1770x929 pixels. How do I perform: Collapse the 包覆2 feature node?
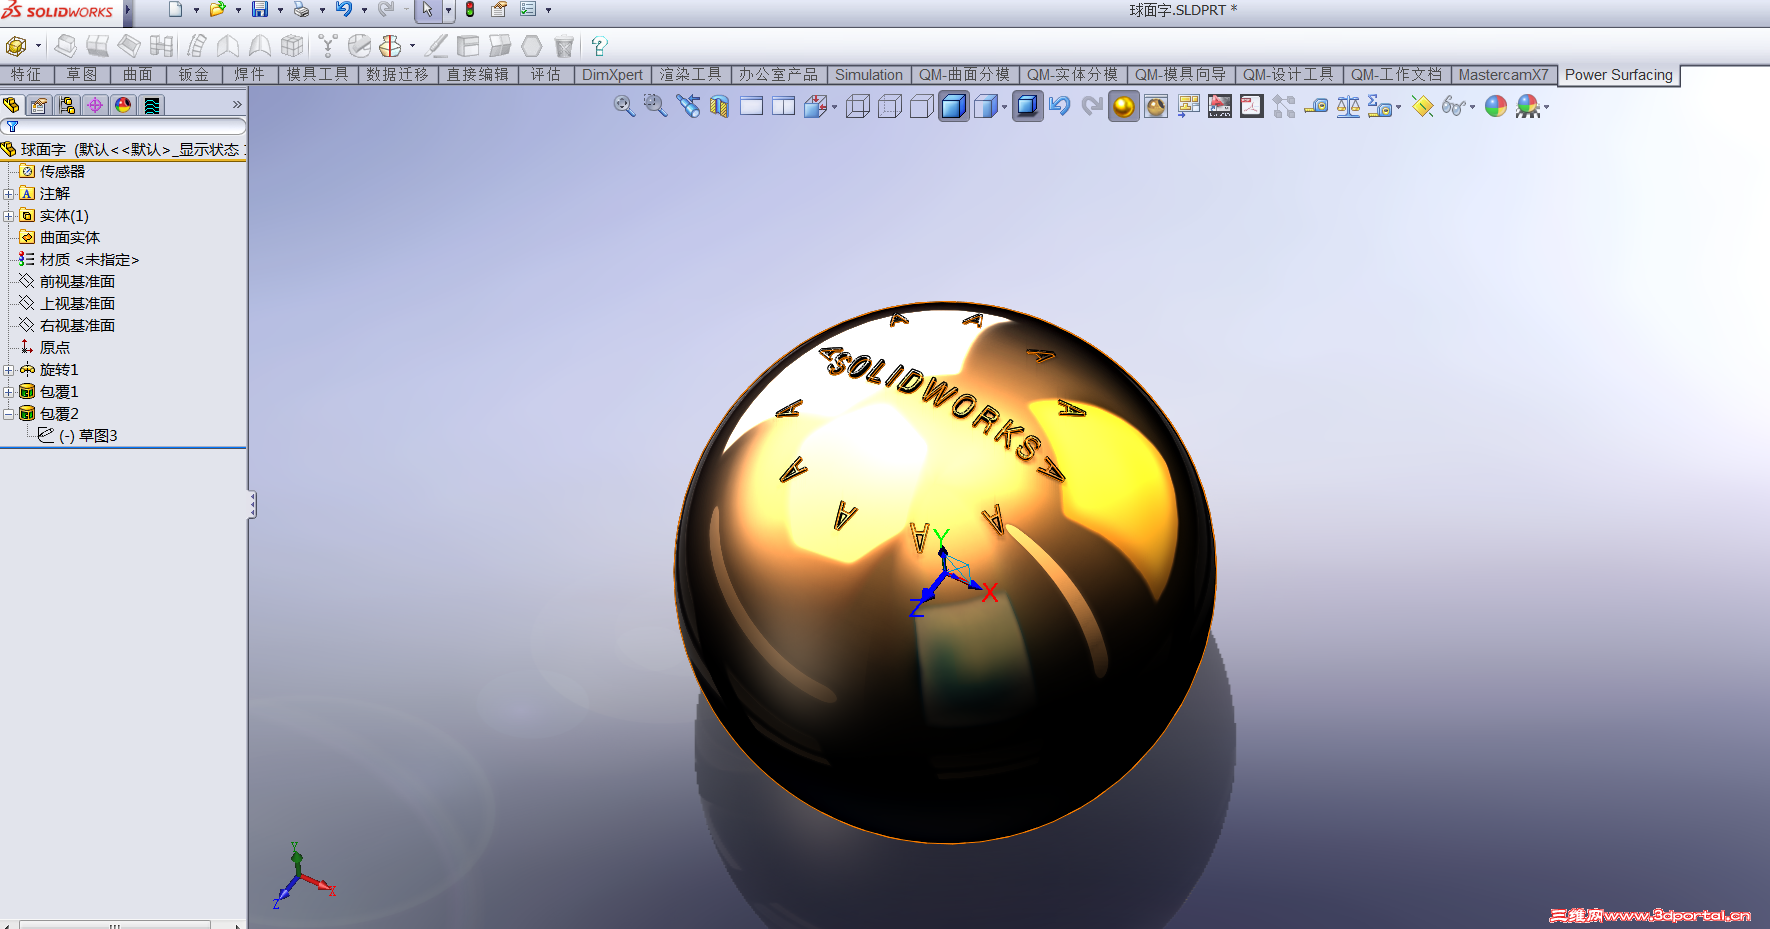(8, 414)
